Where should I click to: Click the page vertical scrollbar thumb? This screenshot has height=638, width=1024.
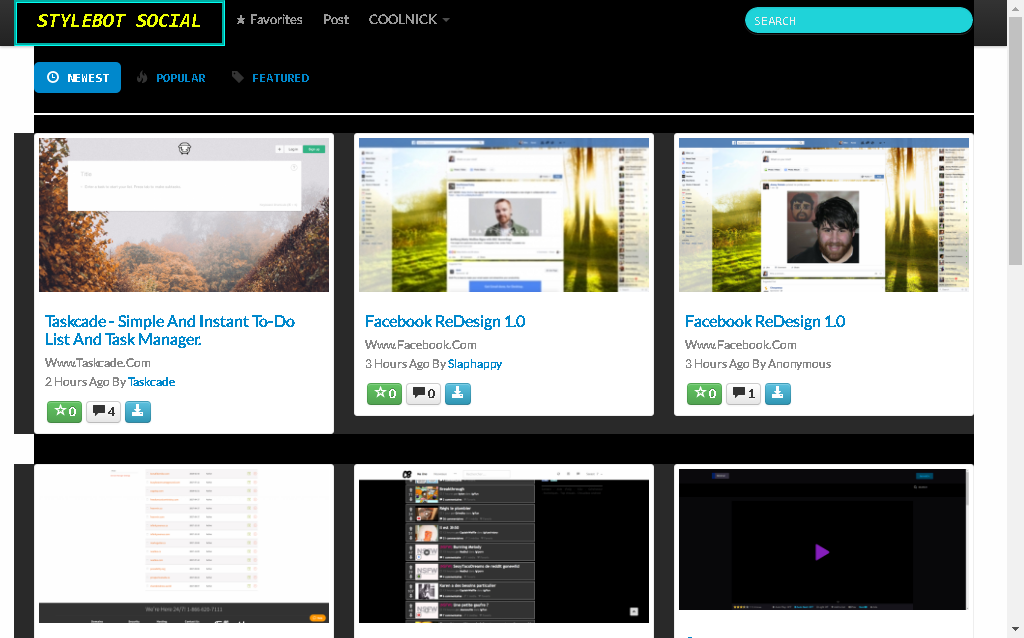tap(1015, 140)
